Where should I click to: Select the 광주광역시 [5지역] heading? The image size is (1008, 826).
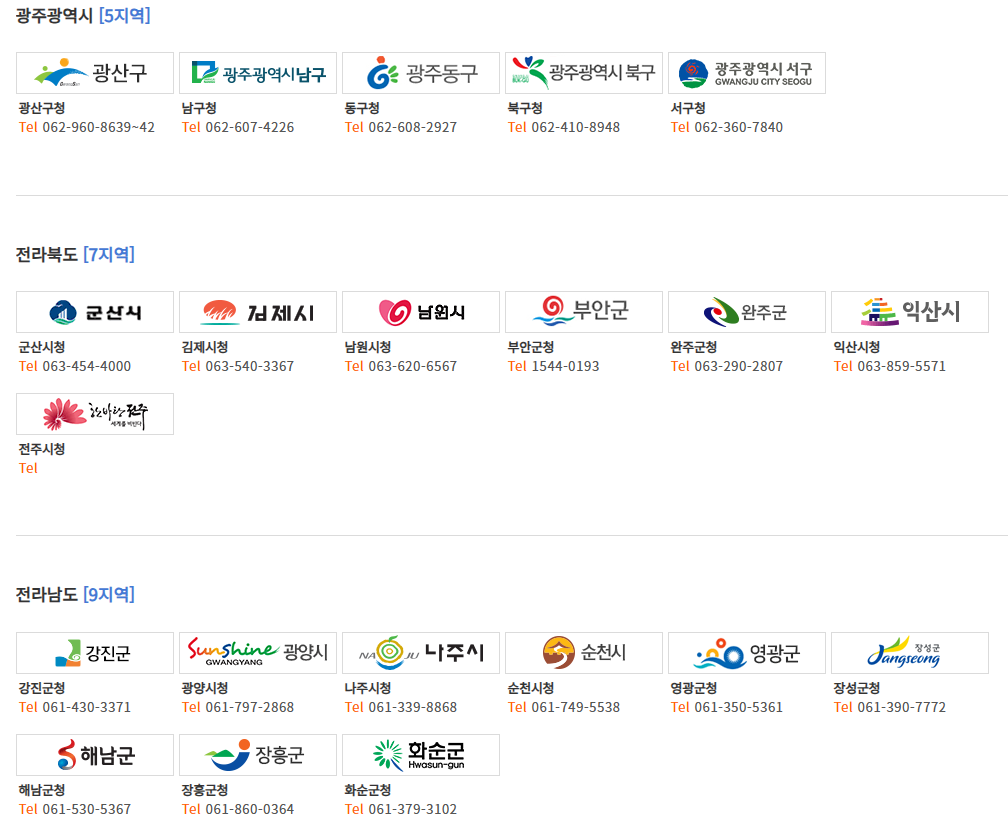[x=83, y=15]
